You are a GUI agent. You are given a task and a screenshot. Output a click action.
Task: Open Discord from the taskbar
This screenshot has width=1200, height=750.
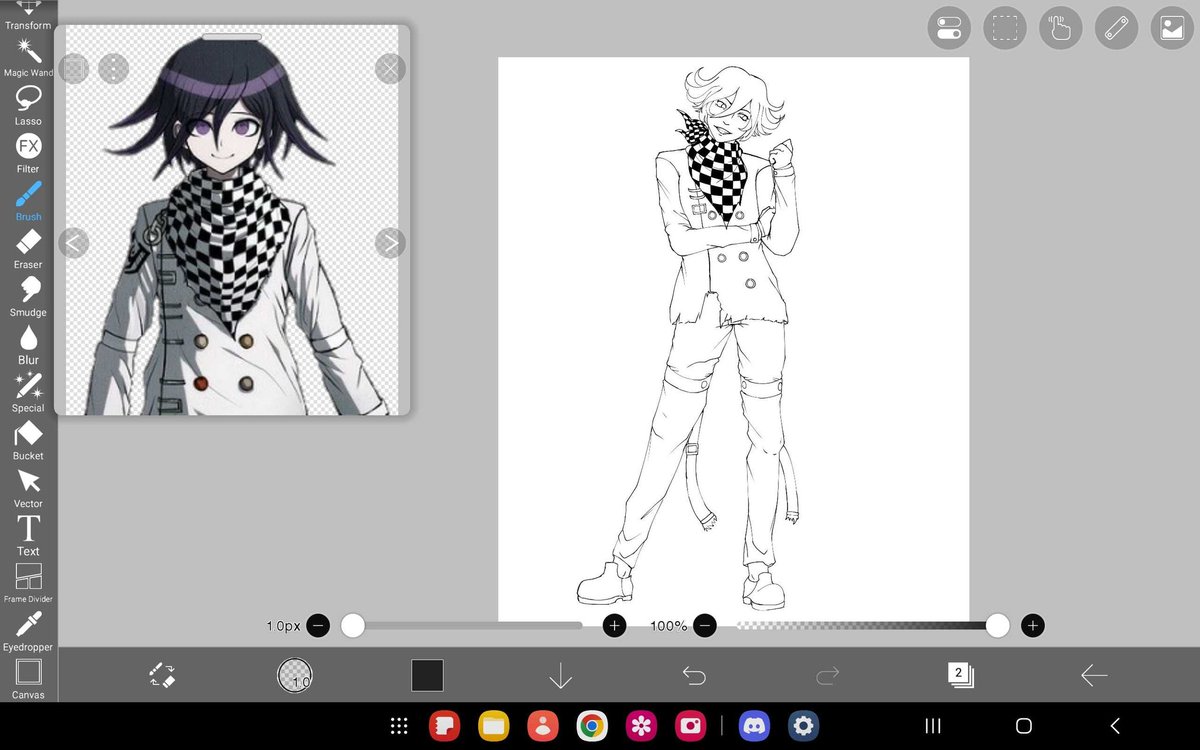(x=753, y=726)
